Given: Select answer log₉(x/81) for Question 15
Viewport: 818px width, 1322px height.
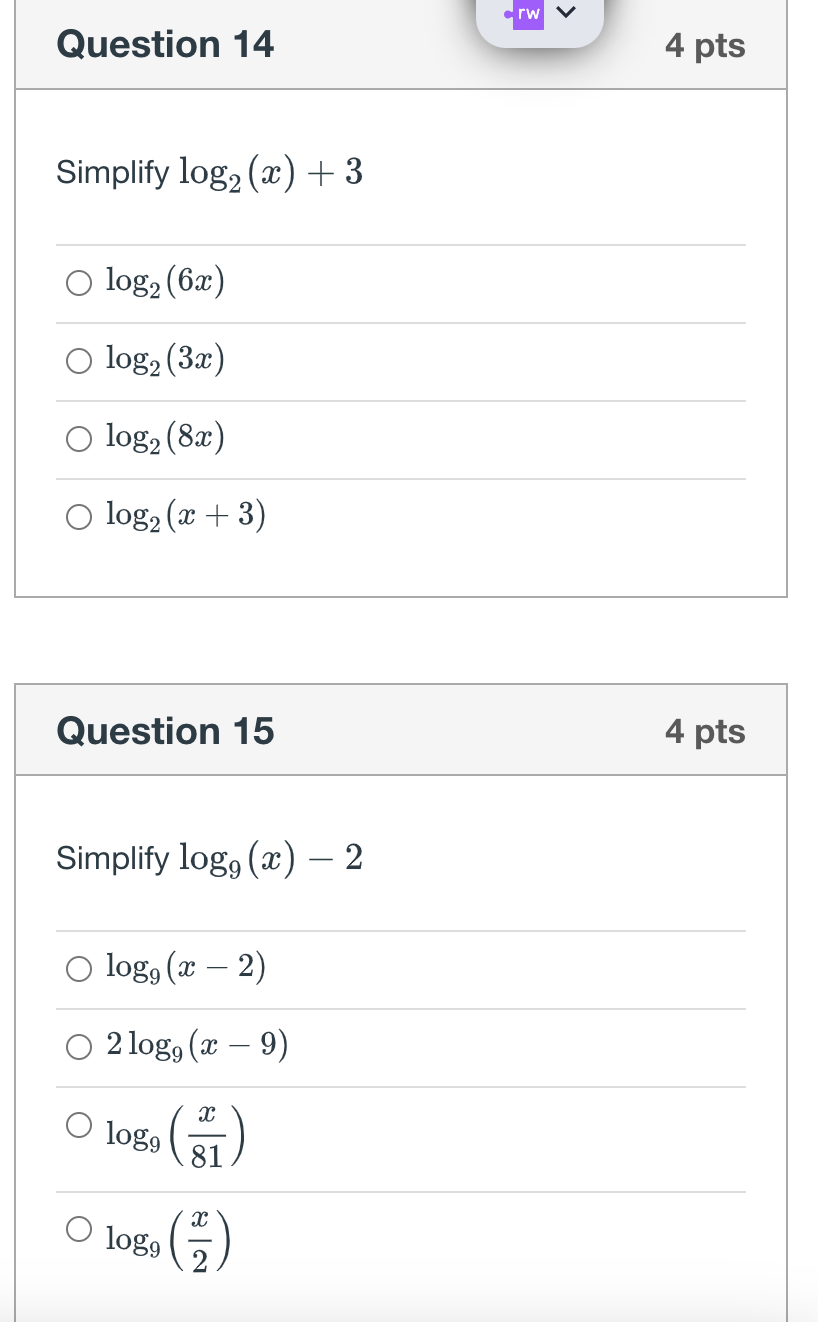Looking at the screenshot, I should pos(79,1125).
